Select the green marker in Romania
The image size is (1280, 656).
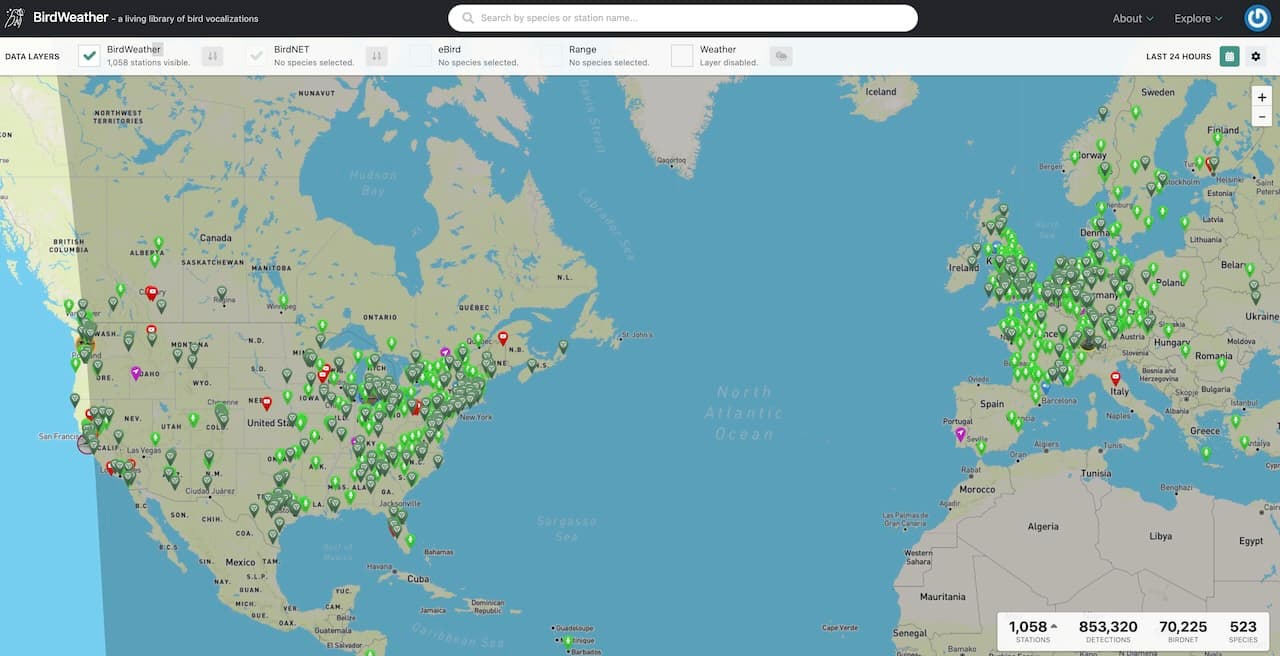[x=1222, y=364]
